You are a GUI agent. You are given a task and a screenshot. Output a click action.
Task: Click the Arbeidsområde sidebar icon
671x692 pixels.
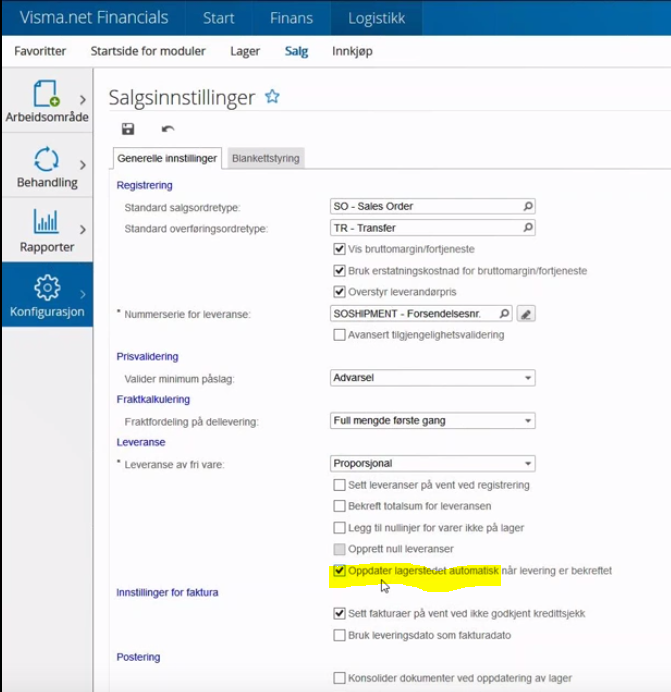point(46,93)
